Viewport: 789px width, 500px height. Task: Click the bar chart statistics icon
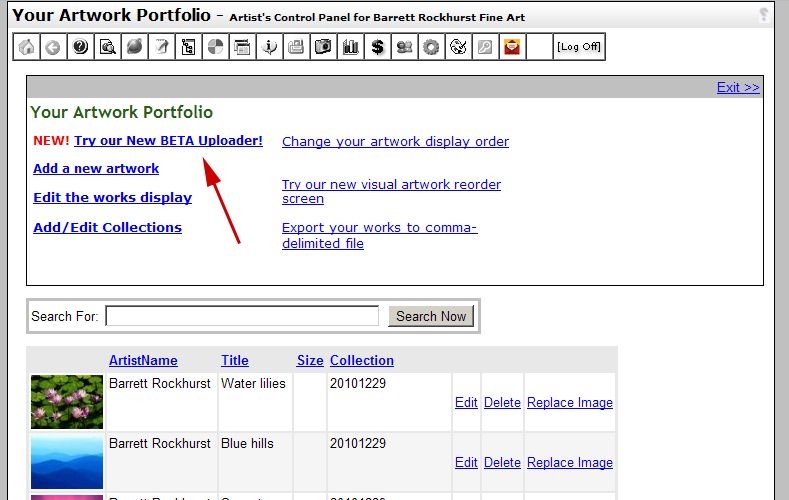(351, 47)
